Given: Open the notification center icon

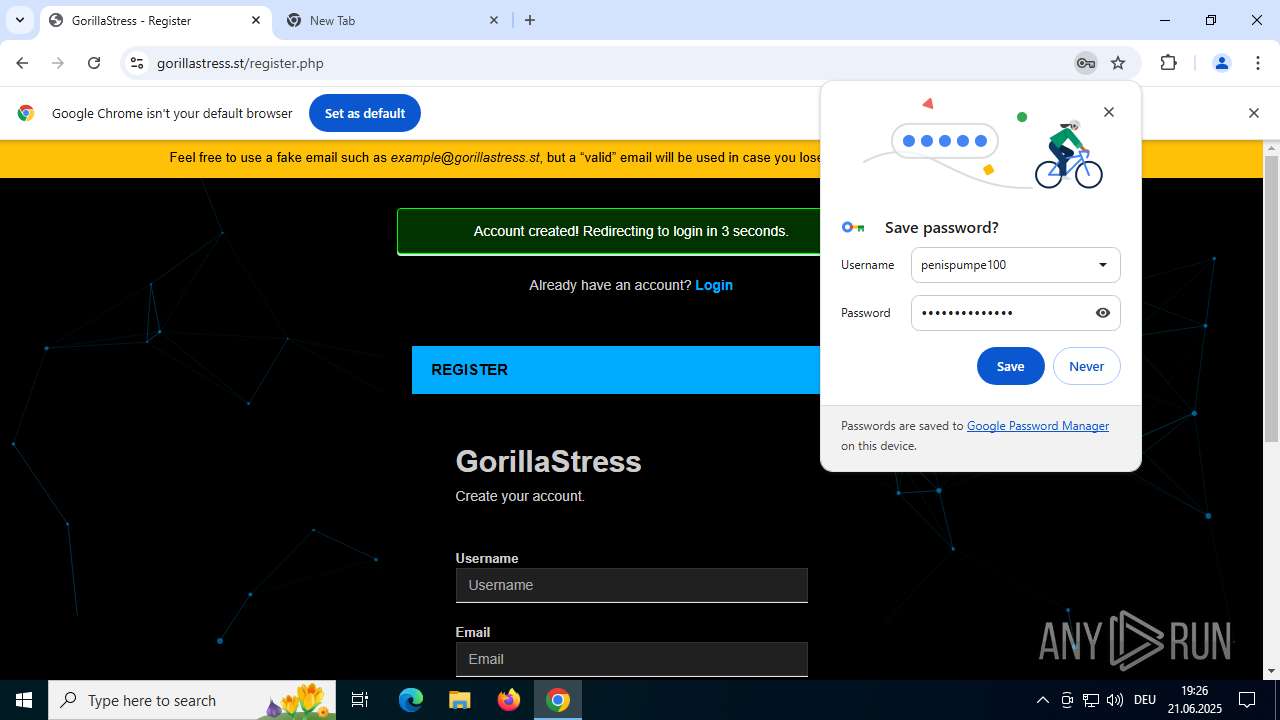Looking at the screenshot, I should click(x=1247, y=700).
